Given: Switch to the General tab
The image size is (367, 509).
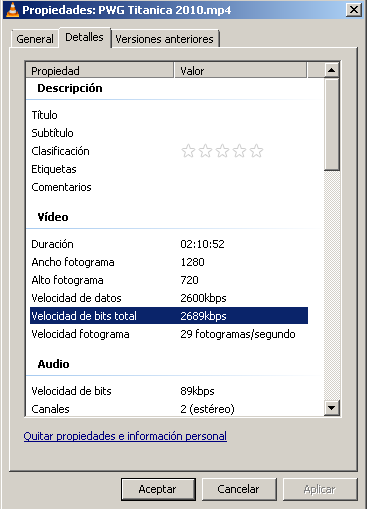Looking at the screenshot, I should [x=35, y=39].
